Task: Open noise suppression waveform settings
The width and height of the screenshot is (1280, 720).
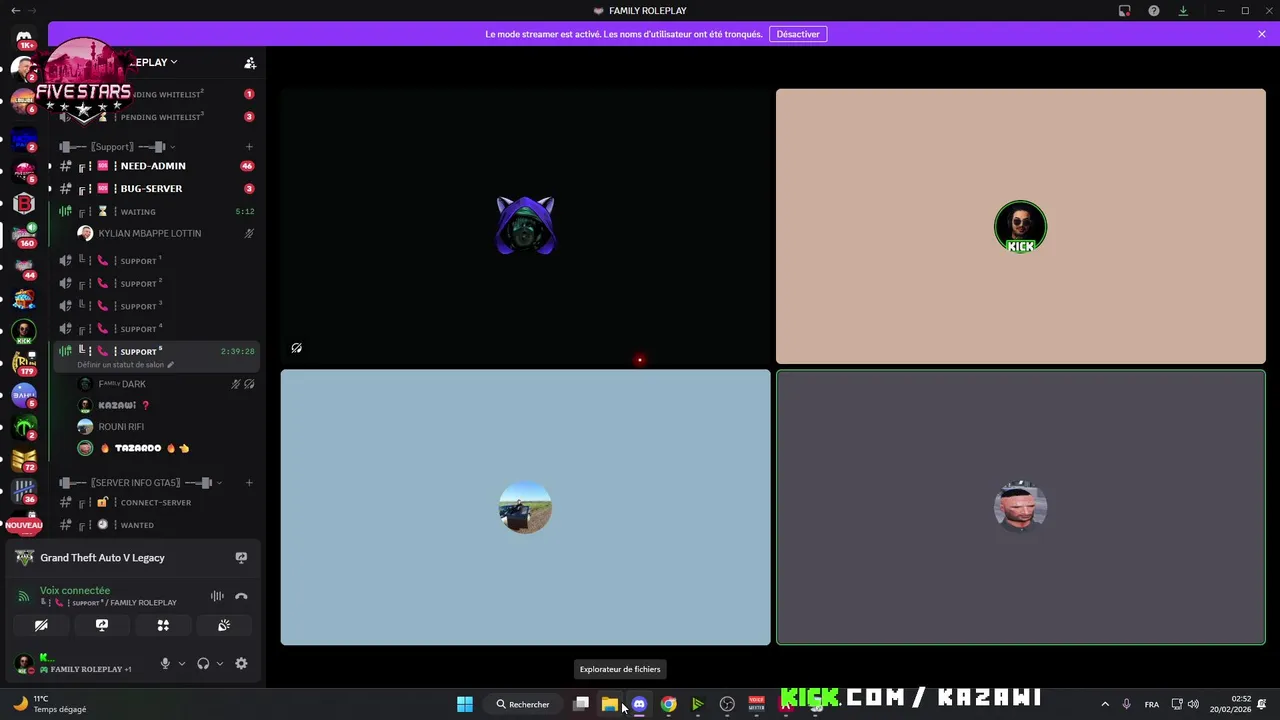Action: 217,596
